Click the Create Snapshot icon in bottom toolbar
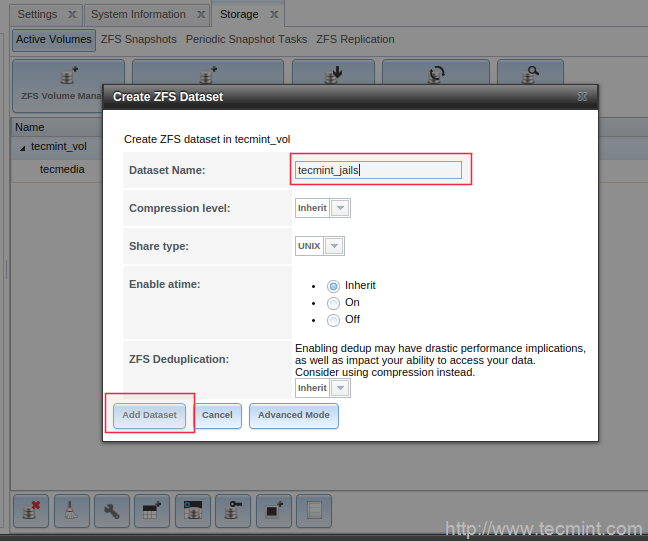 [x=274, y=511]
